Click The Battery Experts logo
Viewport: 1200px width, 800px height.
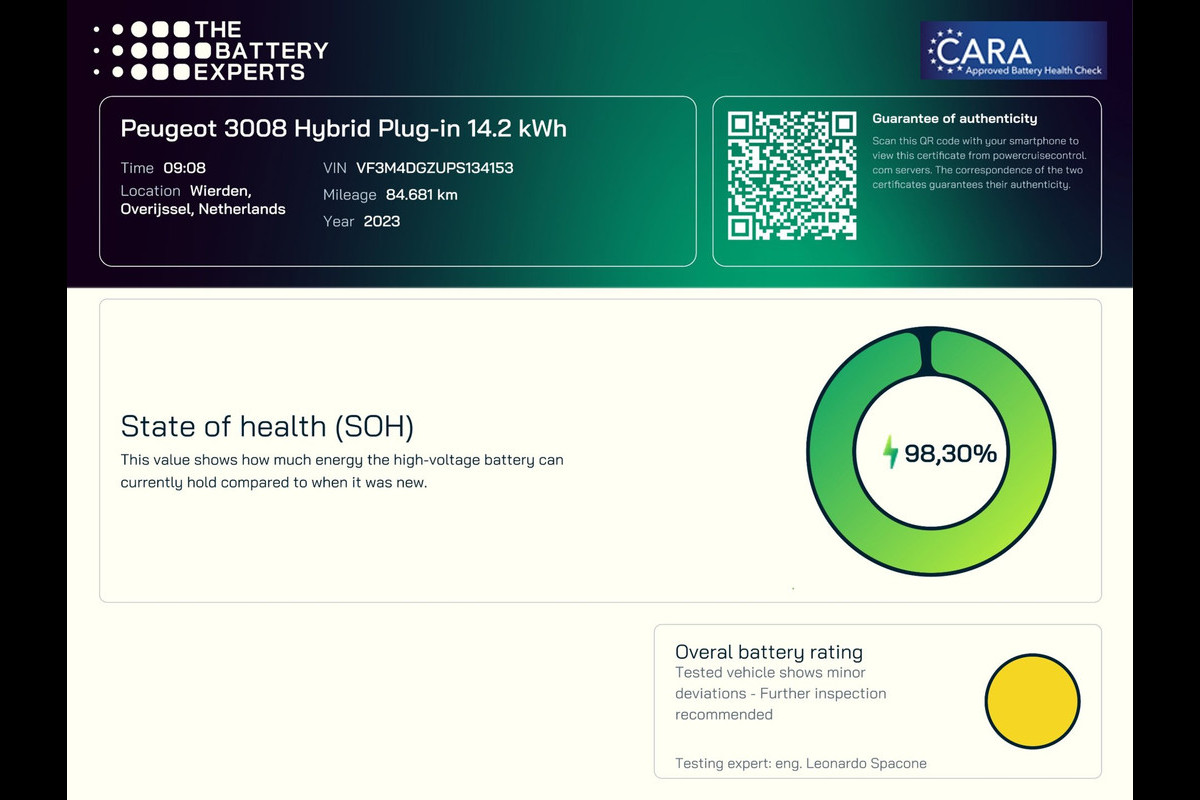(211, 50)
